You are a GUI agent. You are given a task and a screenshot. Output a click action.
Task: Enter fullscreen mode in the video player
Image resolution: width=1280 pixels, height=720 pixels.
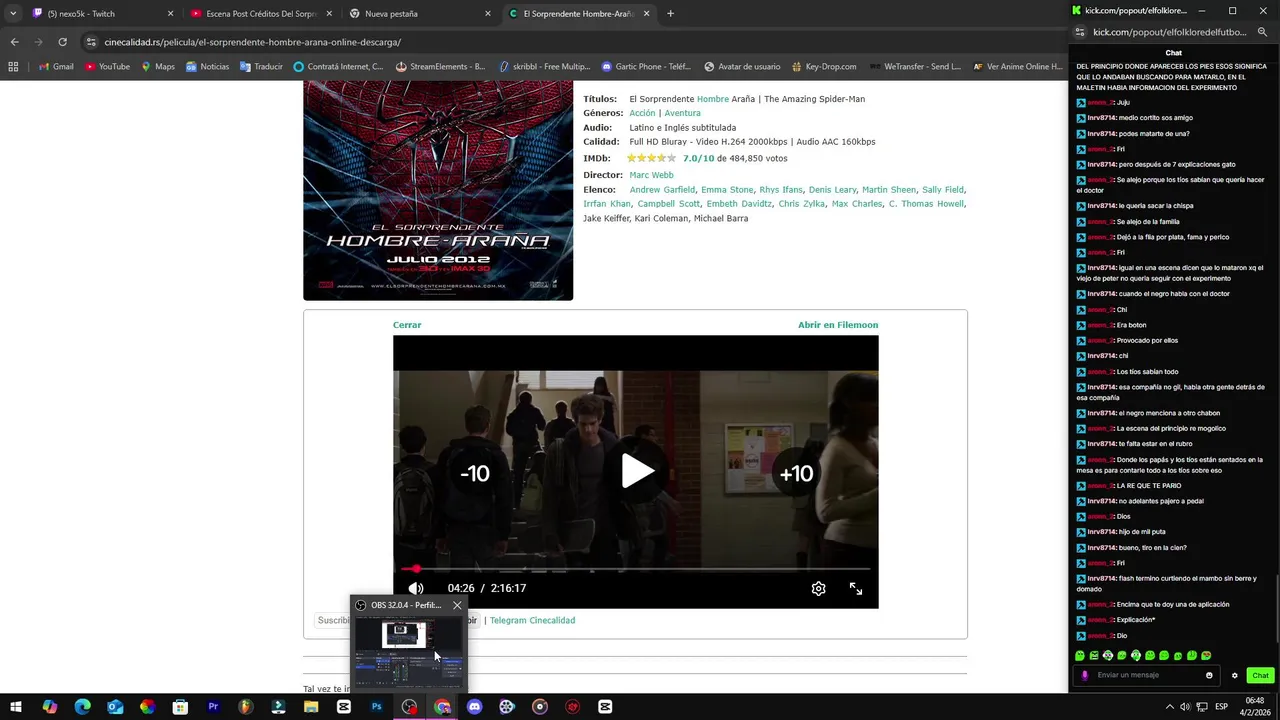856,589
